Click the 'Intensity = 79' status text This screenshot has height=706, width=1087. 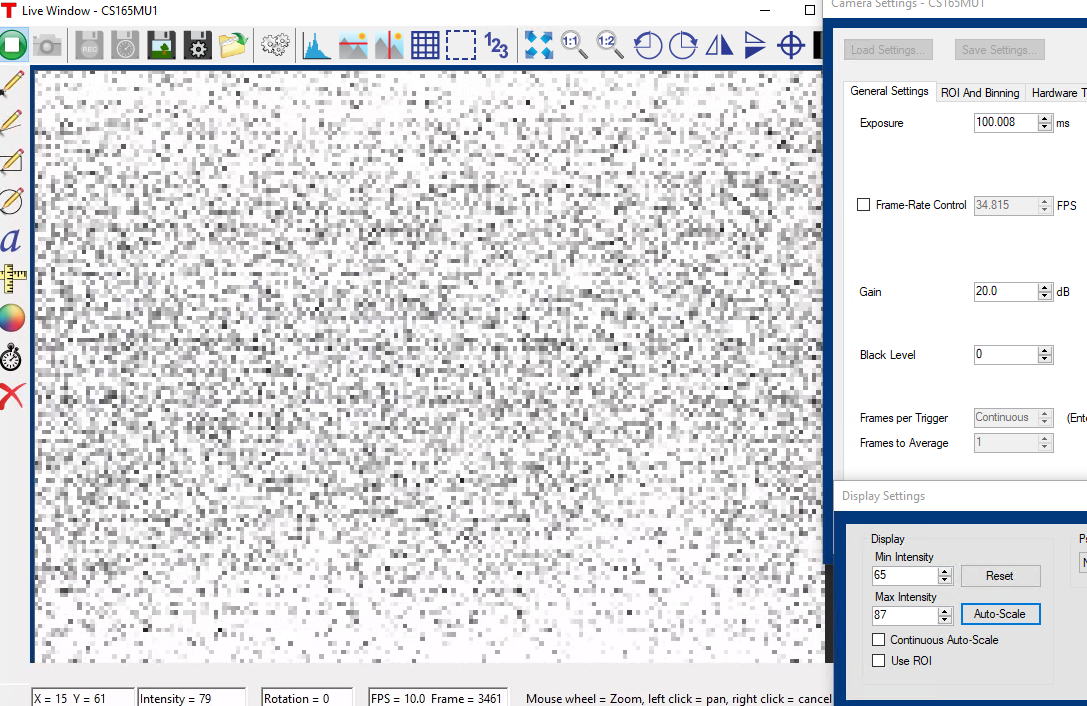175,698
